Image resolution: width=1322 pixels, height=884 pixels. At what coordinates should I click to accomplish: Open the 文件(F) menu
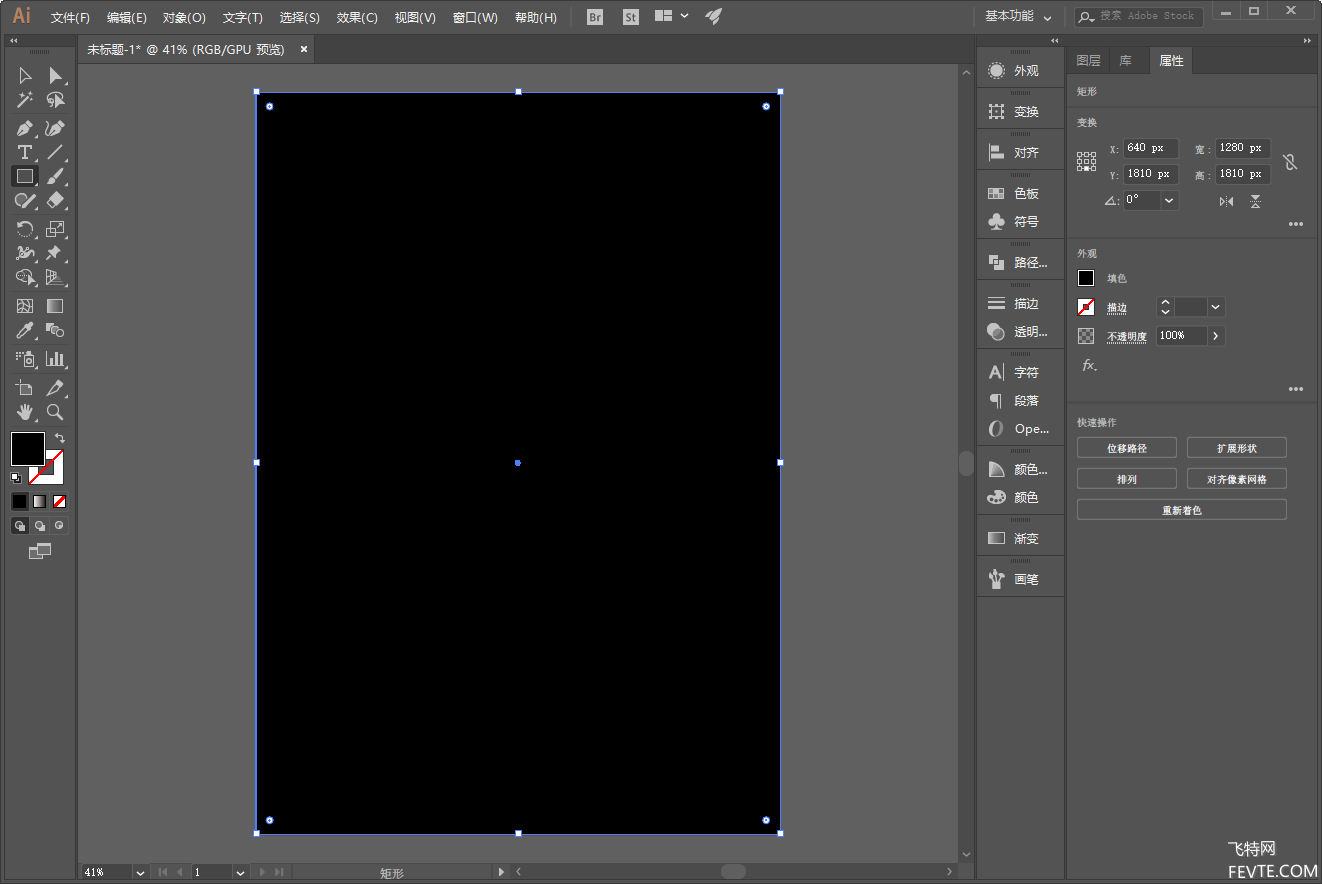(70, 18)
